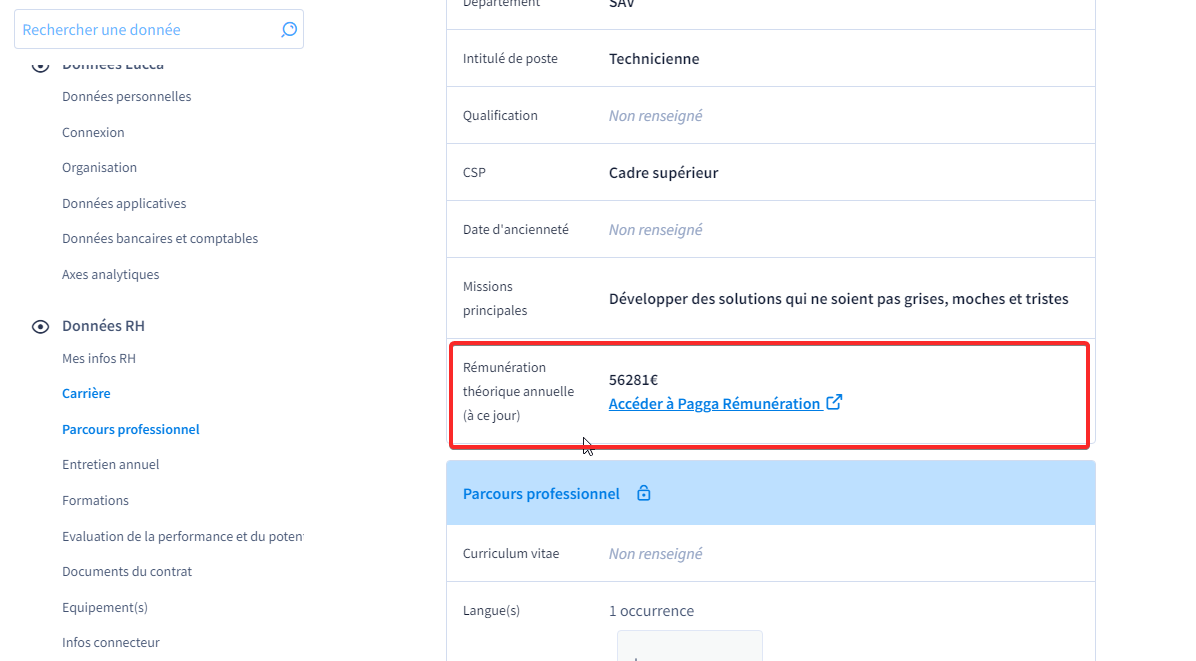Select Données personnelles in sidebar
Viewport: 1196px width, 661px height.
127,96
